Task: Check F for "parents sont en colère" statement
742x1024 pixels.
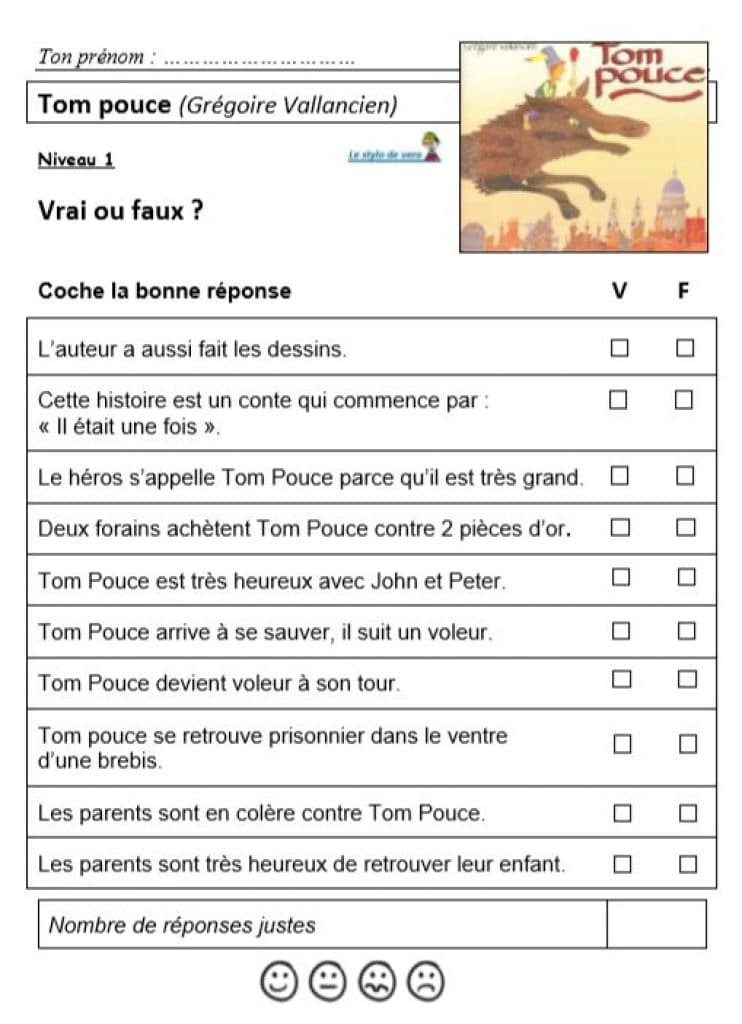Action: click(687, 813)
